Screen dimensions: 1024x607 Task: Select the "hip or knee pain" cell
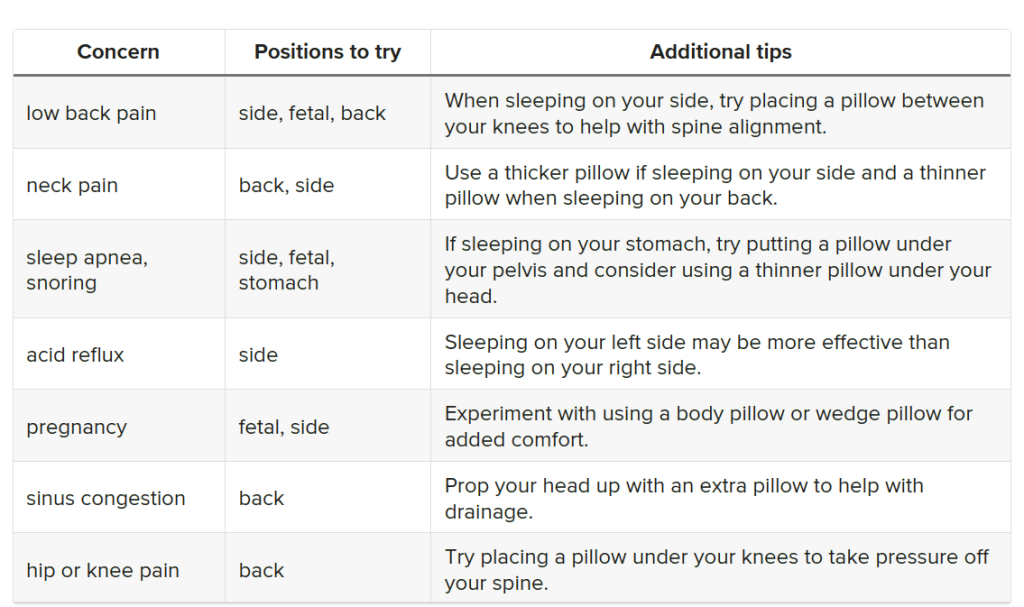pos(103,570)
